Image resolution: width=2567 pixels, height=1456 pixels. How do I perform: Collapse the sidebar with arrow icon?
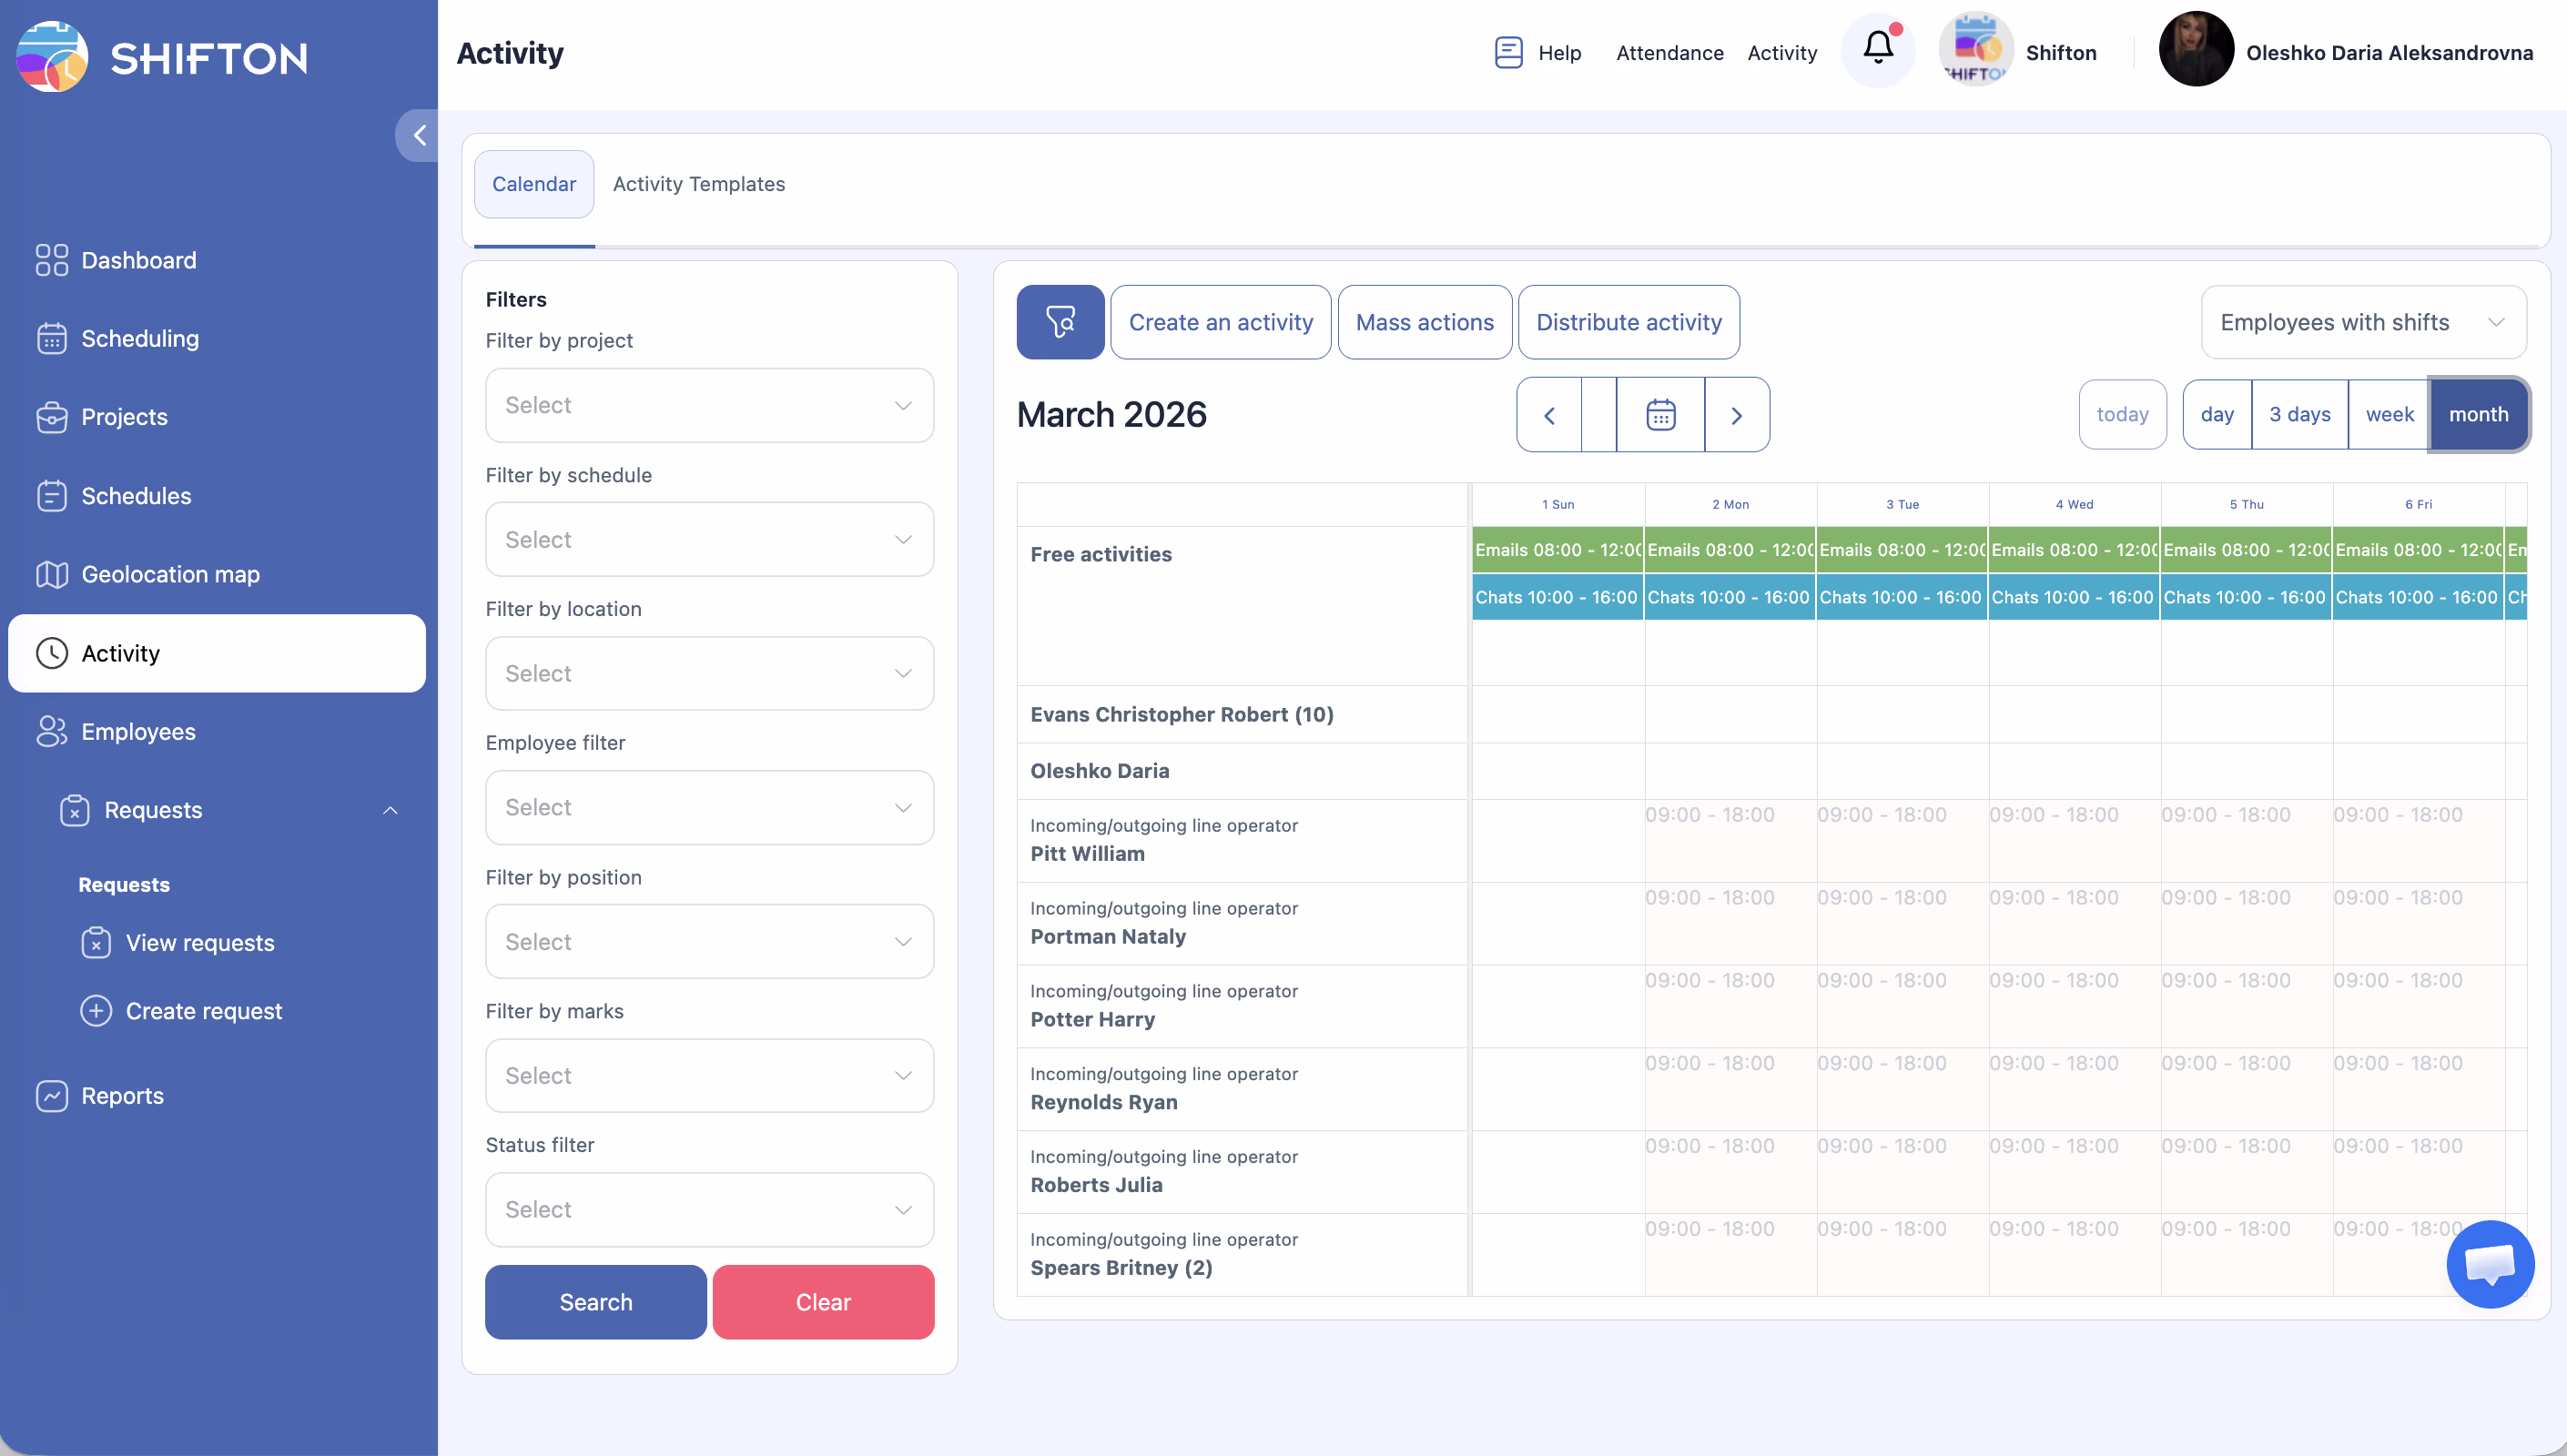[x=419, y=135]
